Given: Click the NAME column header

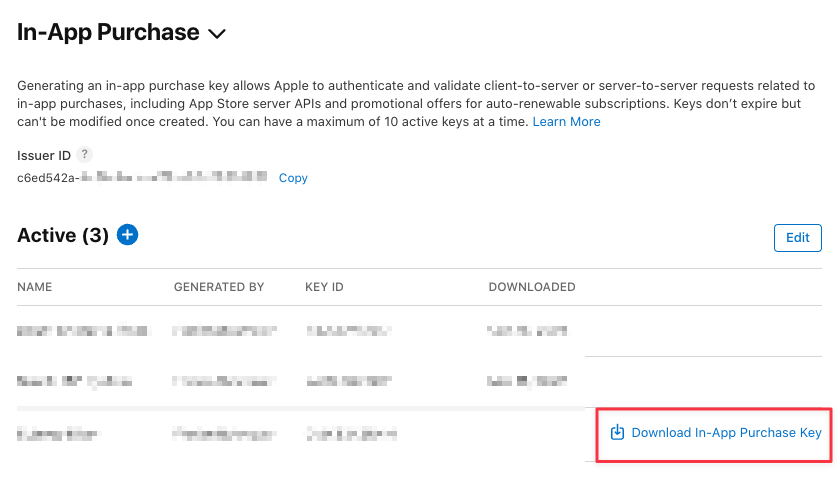Looking at the screenshot, I should 35,287.
